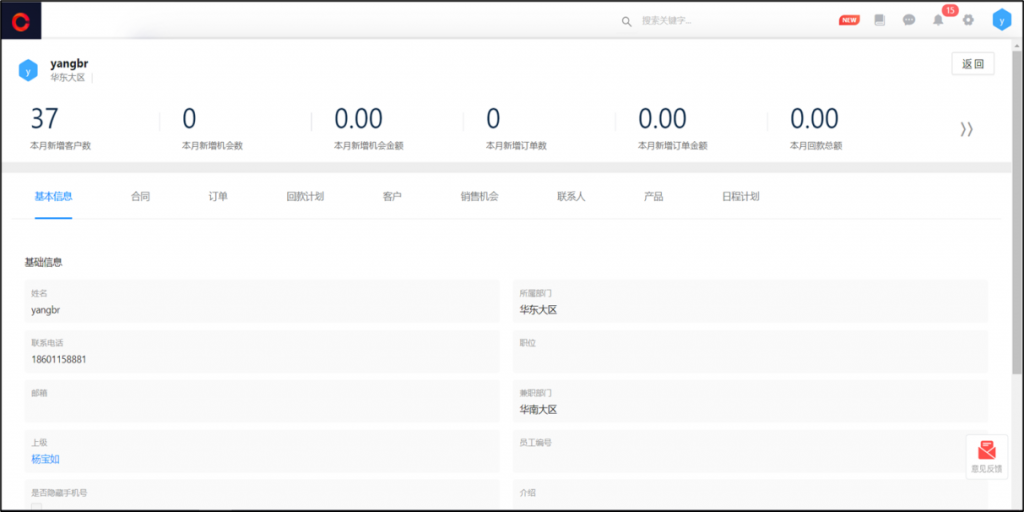The image size is (1024, 512).
Task: Open the book/help document icon
Action: click(880, 20)
